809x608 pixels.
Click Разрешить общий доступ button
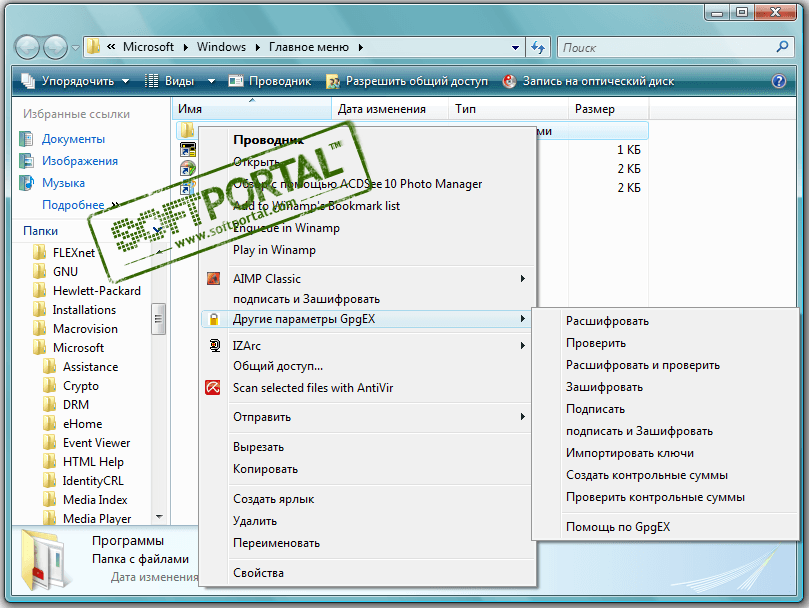click(x=407, y=81)
